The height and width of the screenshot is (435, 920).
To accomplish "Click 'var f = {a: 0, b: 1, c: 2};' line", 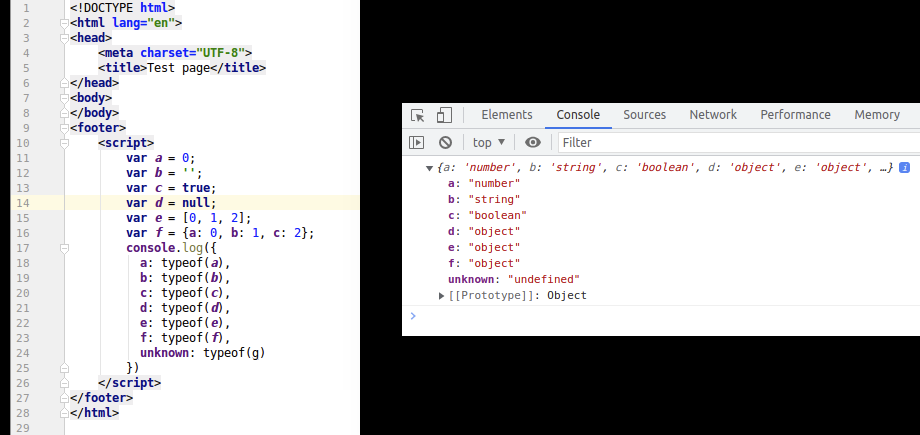I will (x=220, y=233).
